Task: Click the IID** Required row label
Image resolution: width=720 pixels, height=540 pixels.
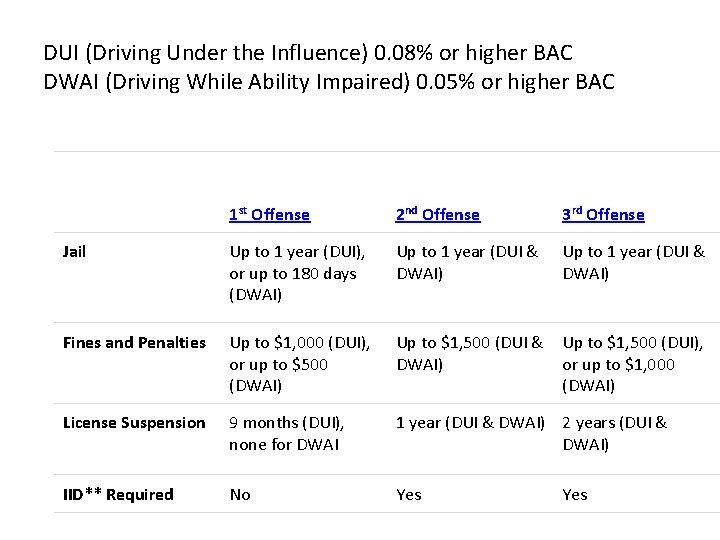Action: [118, 494]
